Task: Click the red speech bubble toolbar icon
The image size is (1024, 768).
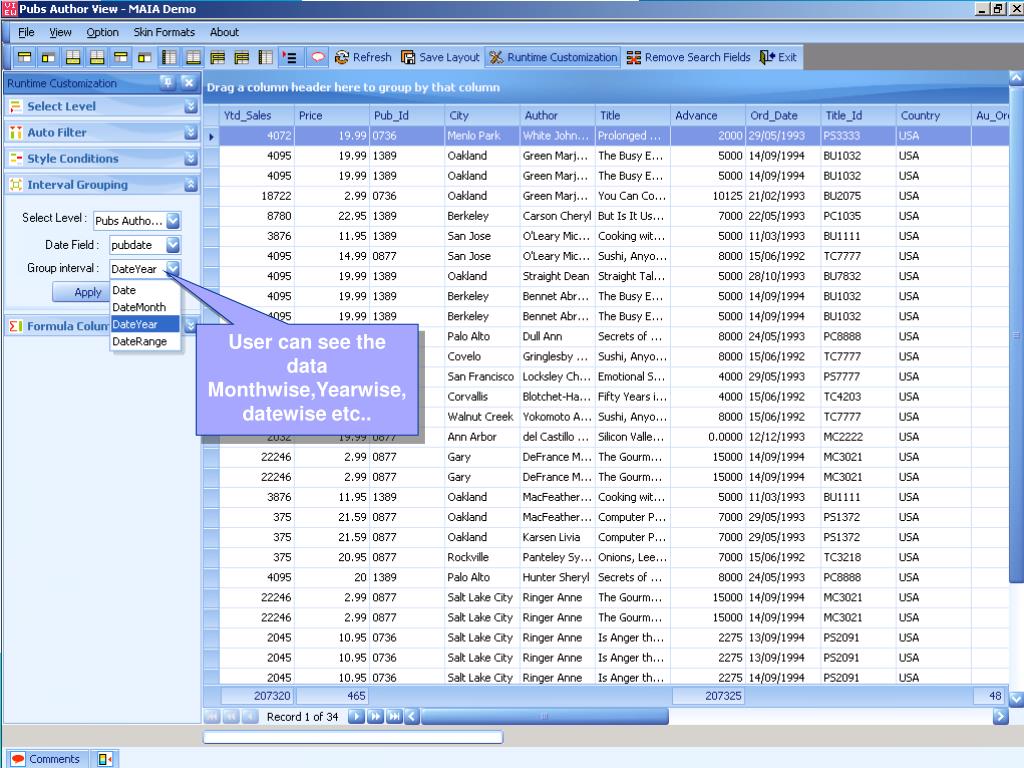Action: coord(319,57)
